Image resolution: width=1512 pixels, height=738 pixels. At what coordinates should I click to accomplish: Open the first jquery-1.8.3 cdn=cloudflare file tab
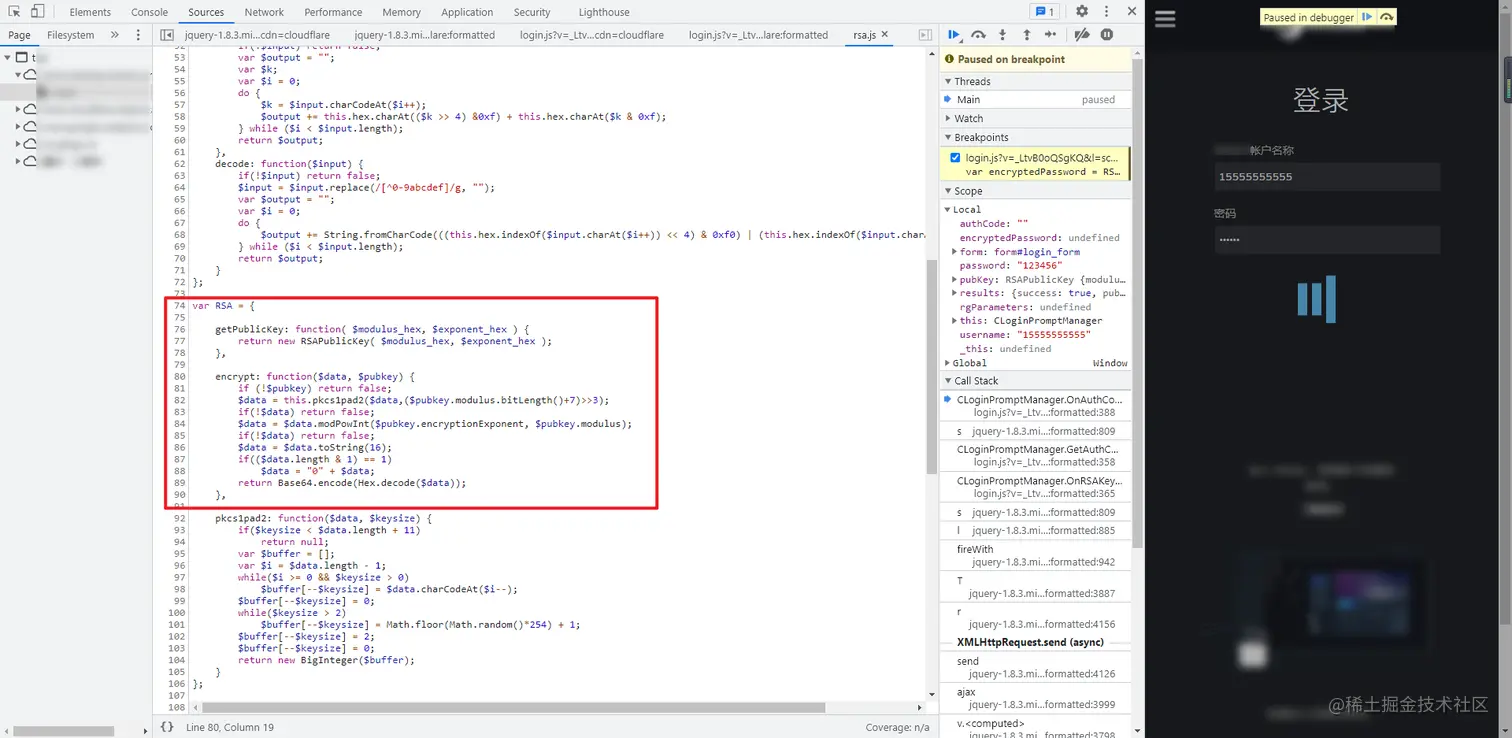pos(258,35)
